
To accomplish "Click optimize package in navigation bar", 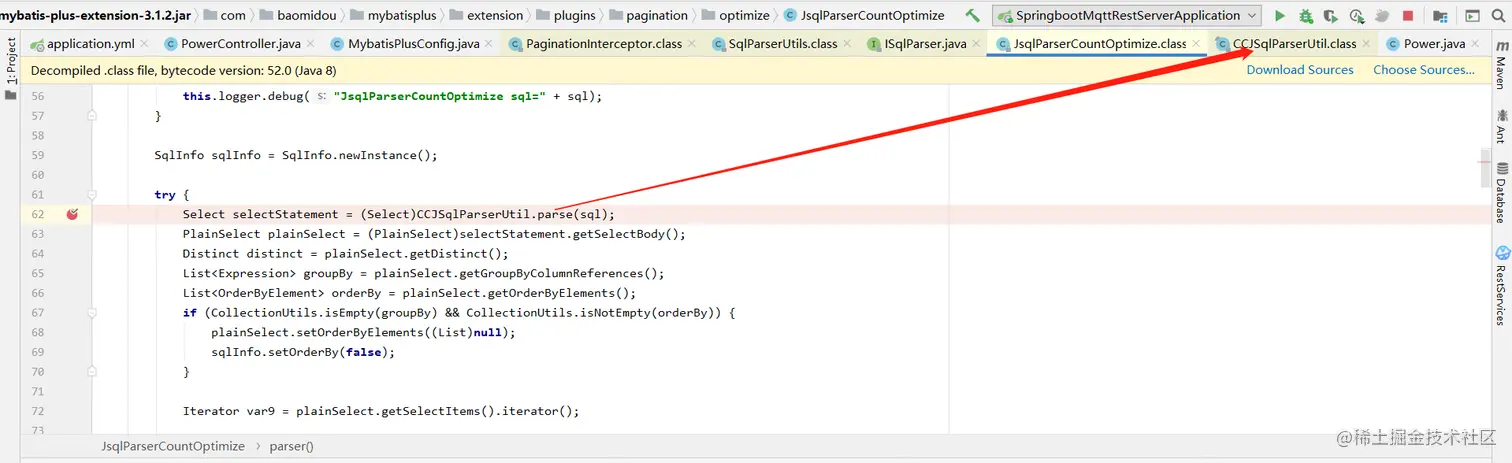I will click(735, 16).
